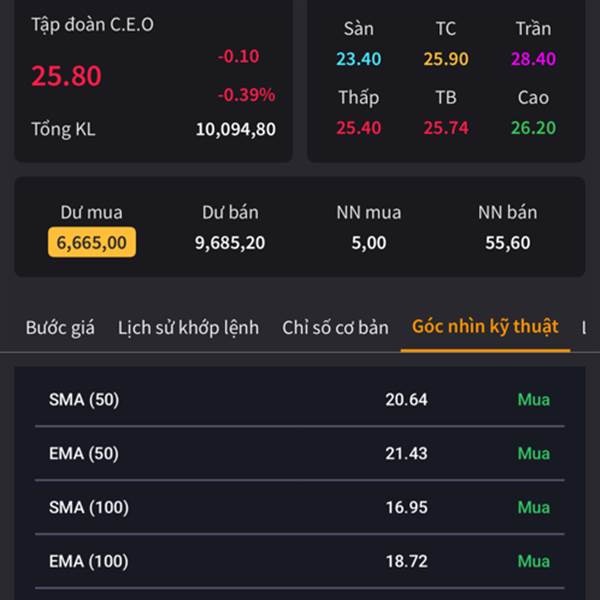Switch to the Bước giá tab
Image resolution: width=600 pixels, height=600 pixels.
[x=60, y=328]
